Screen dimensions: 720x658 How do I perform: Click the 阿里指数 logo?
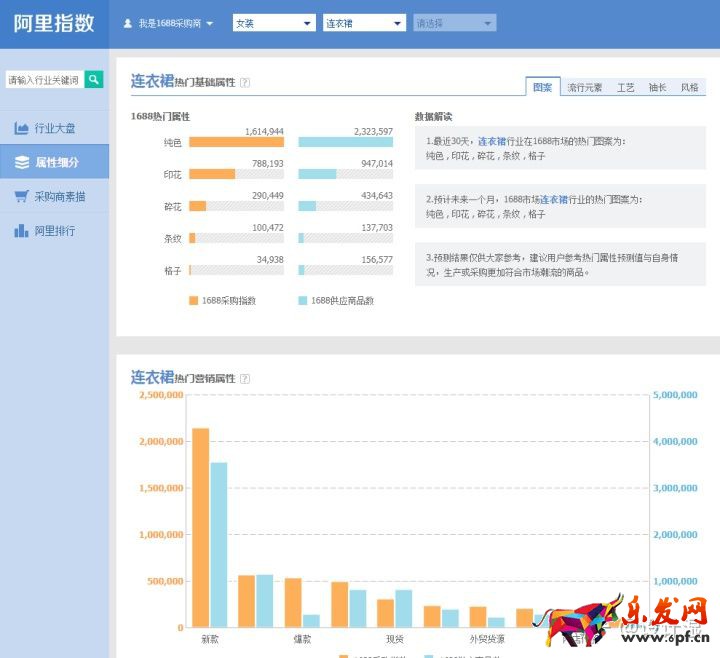[54, 23]
